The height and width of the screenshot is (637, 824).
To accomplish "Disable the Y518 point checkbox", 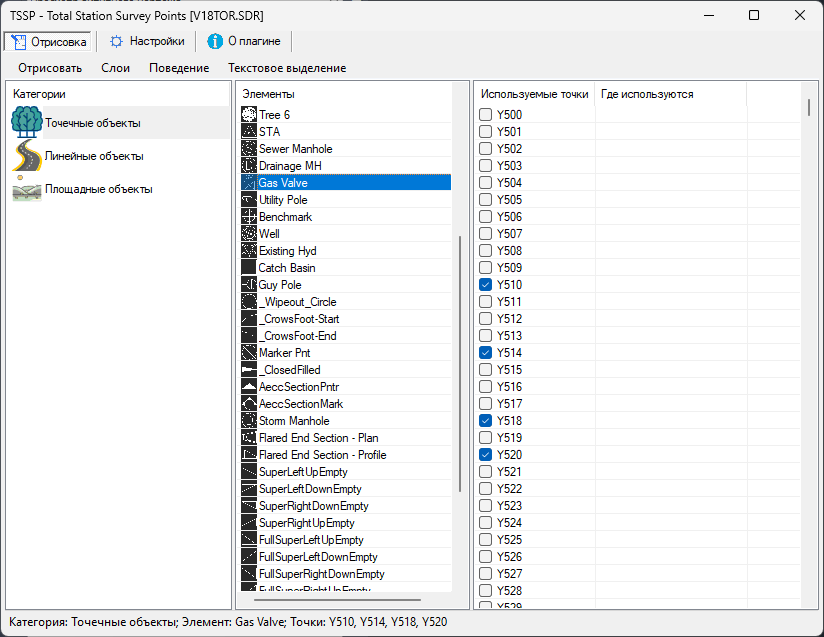I will pos(485,421).
